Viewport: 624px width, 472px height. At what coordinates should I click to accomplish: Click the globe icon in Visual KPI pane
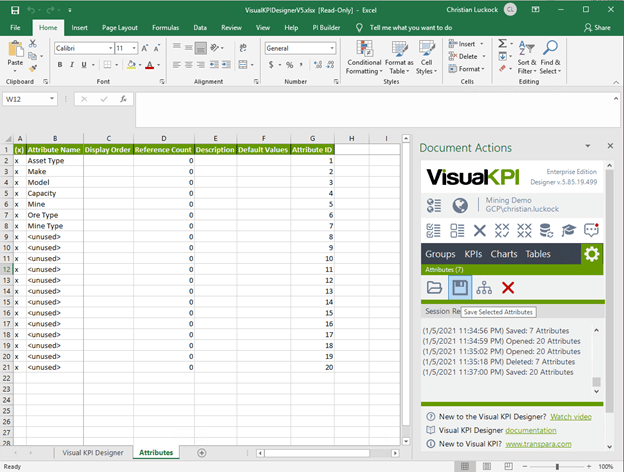coord(460,205)
